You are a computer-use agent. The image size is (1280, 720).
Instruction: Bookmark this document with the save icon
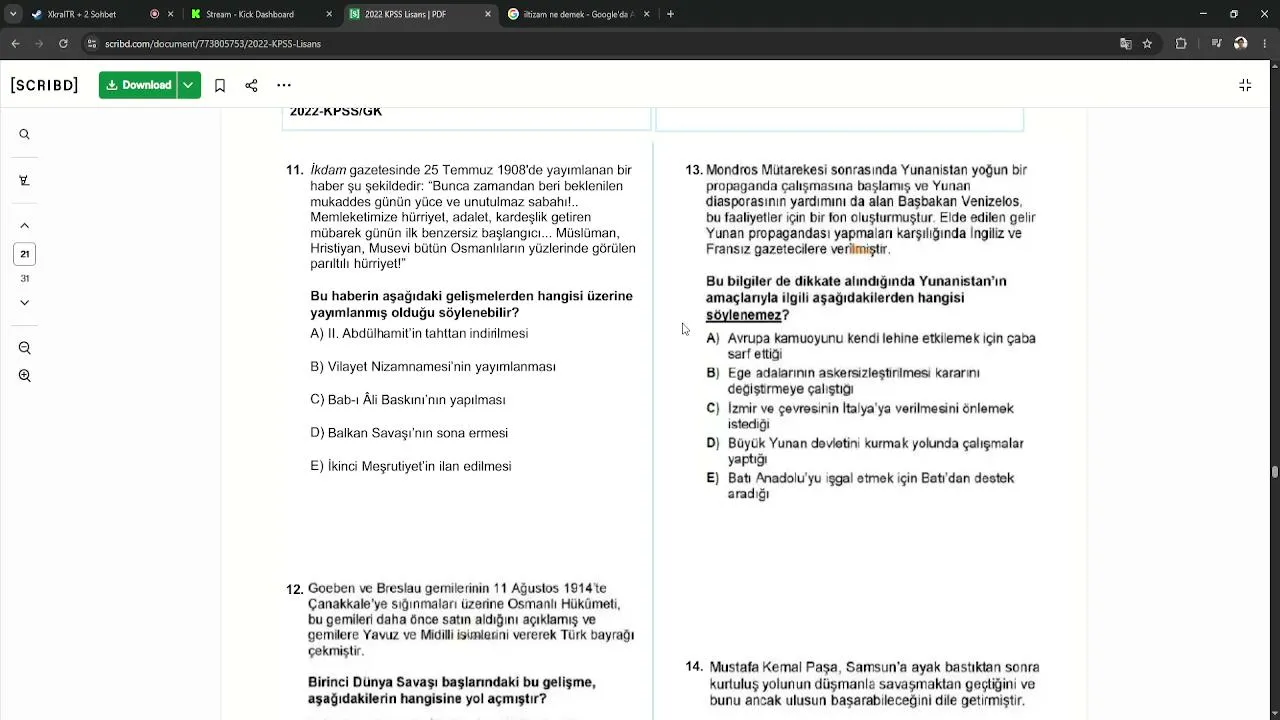tap(220, 85)
